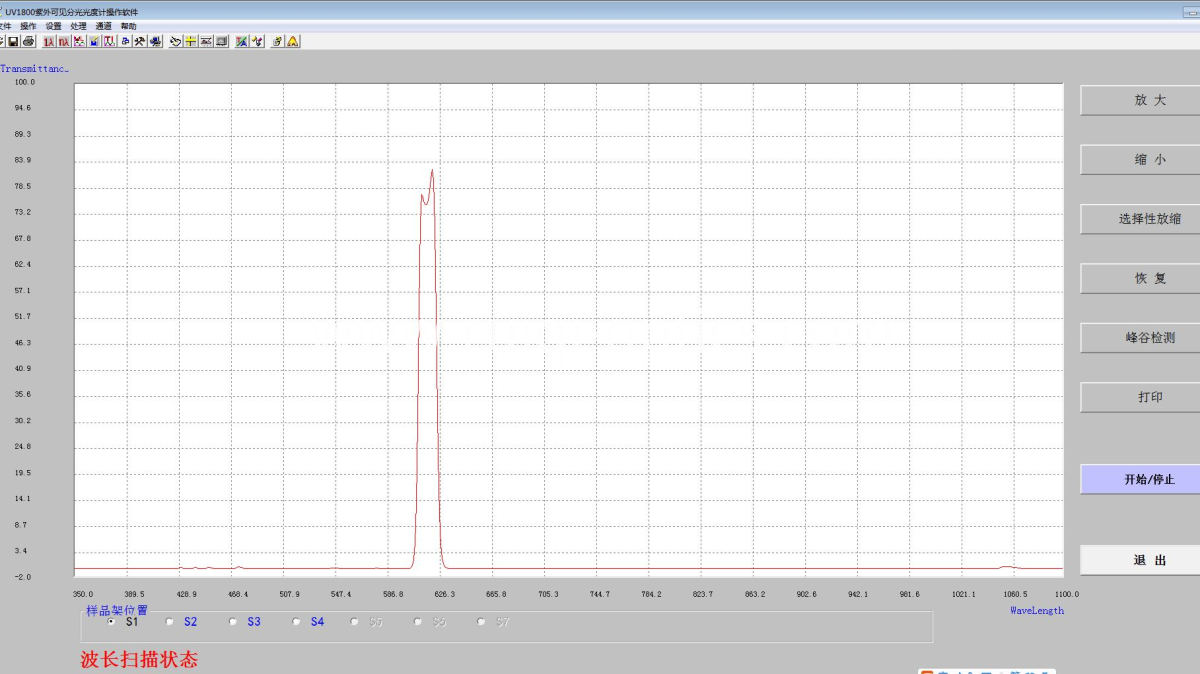Click the 83.9 transmittance axis value

point(23,160)
